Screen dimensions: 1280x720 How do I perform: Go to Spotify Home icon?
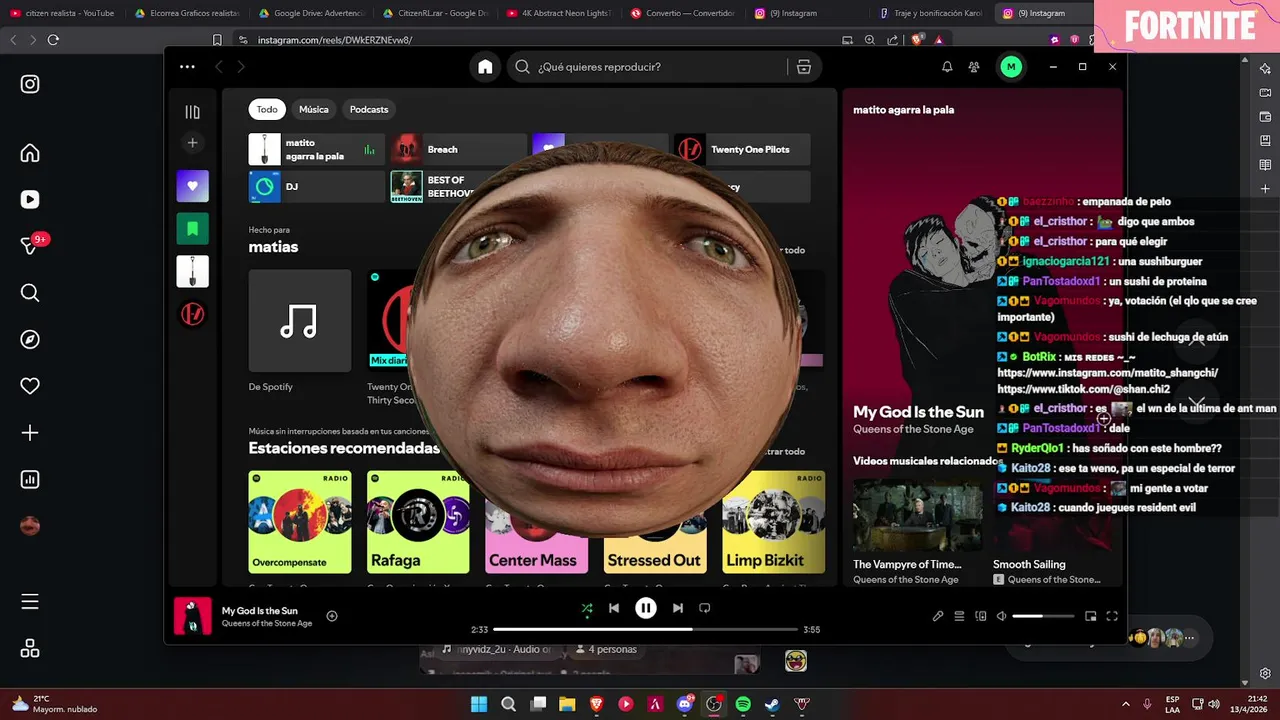[x=485, y=67]
